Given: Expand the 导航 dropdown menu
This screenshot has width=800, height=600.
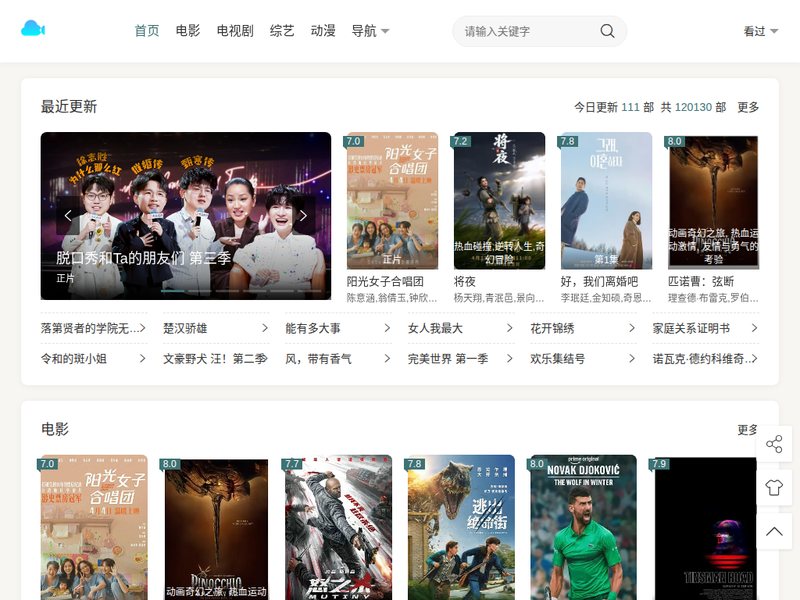Looking at the screenshot, I should [370, 31].
